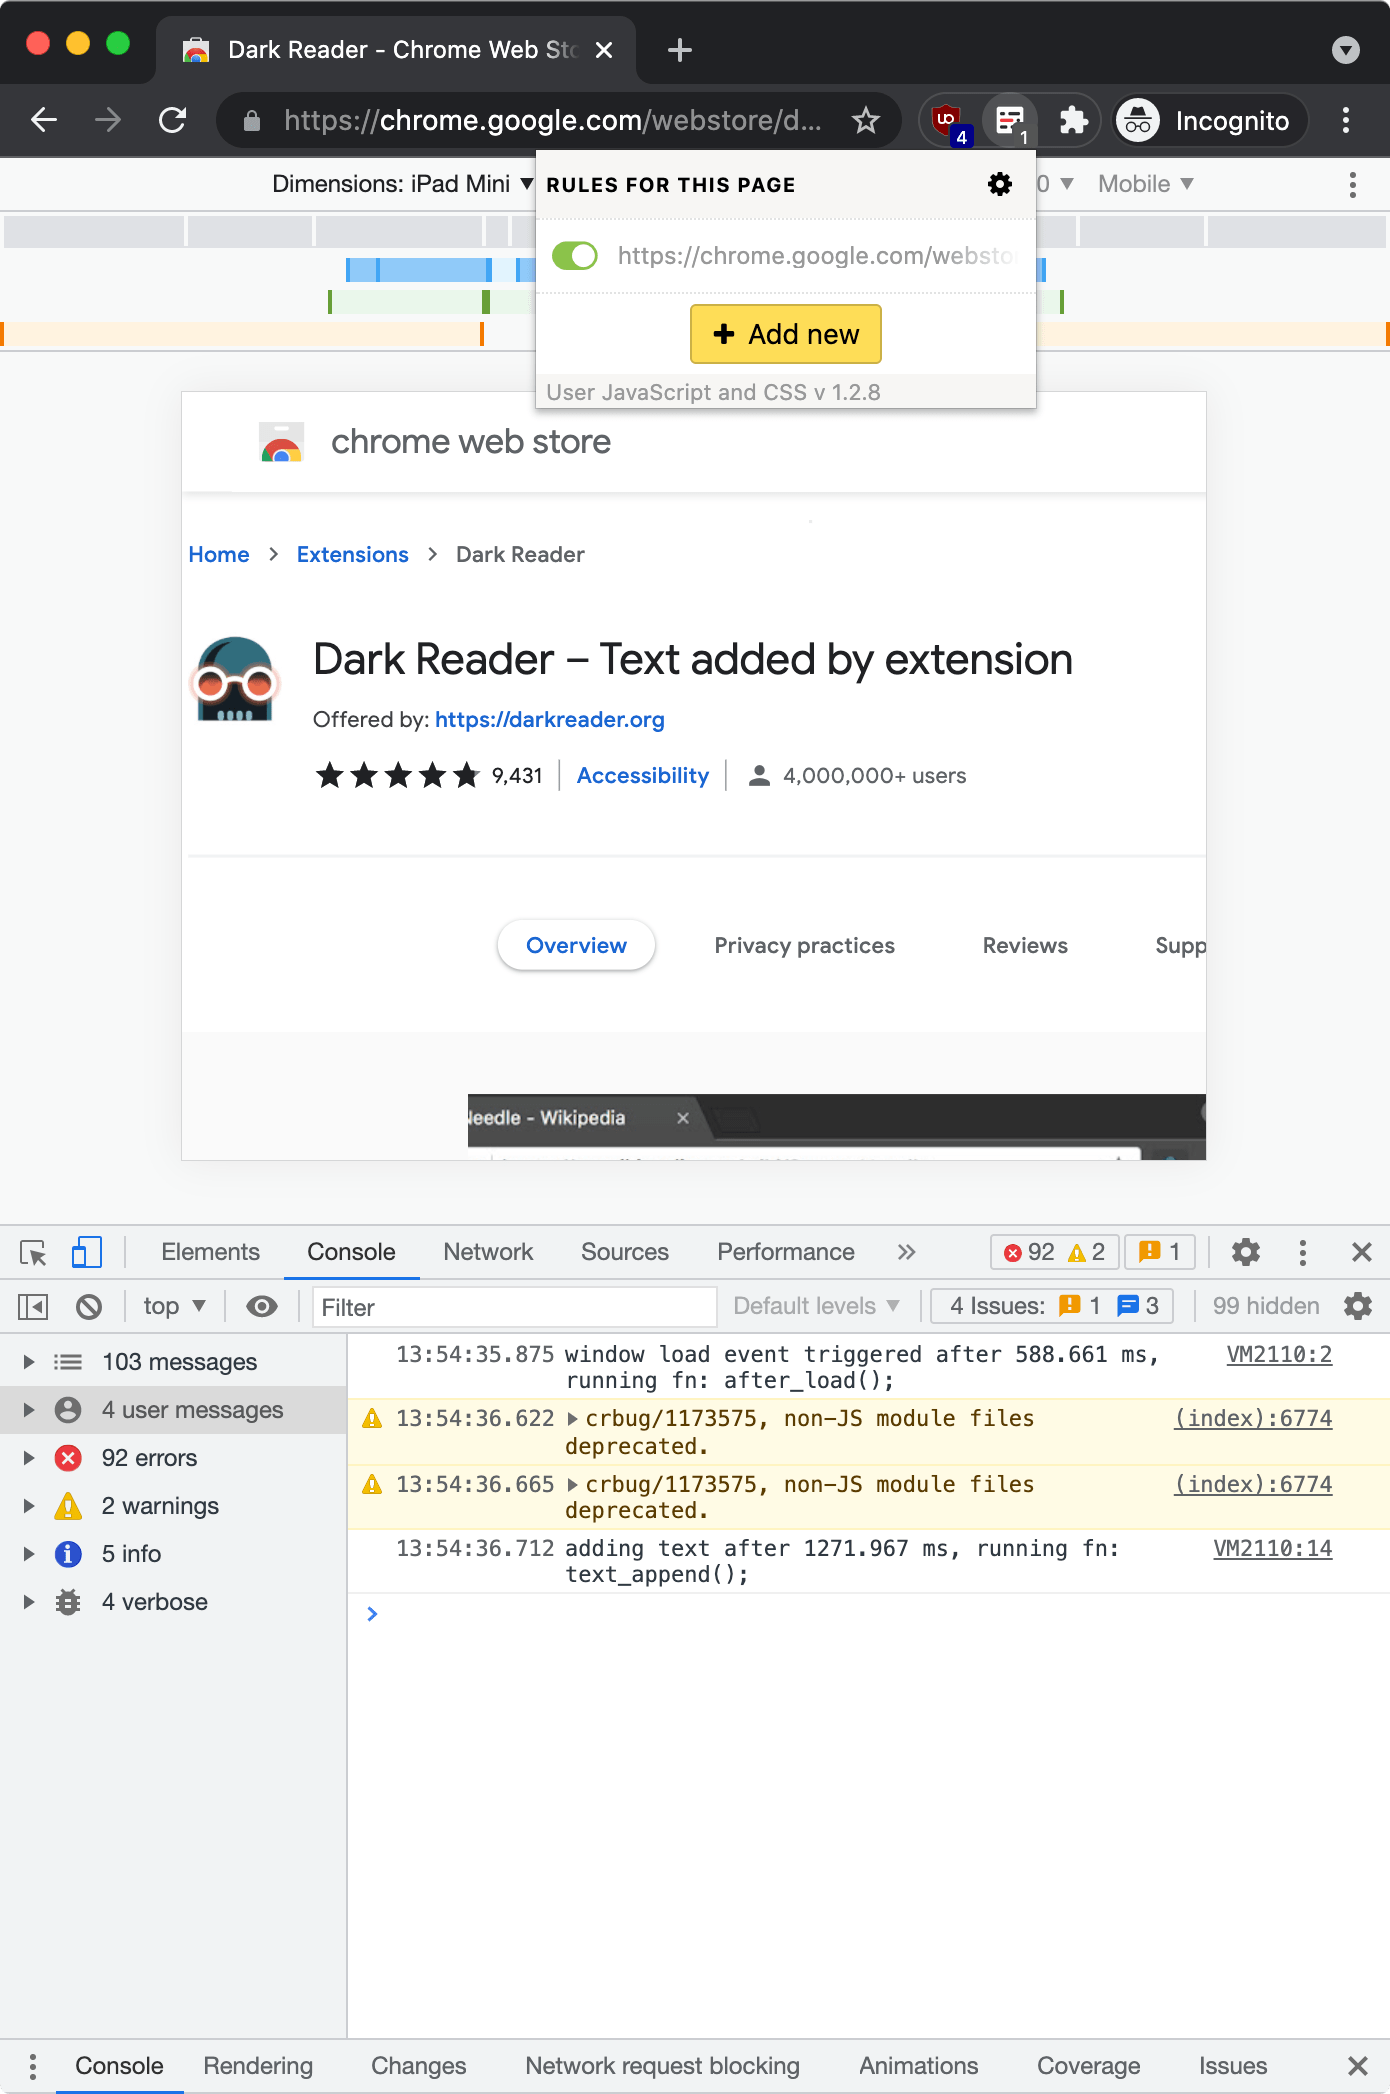Open the Extensions puzzle-piece menu
This screenshot has width=1390, height=2094.
pos(1073,121)
